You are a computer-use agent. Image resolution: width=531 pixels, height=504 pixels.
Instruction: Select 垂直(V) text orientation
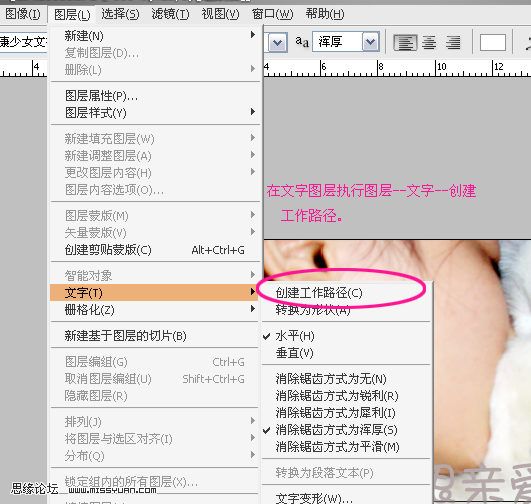pos(294,353)
